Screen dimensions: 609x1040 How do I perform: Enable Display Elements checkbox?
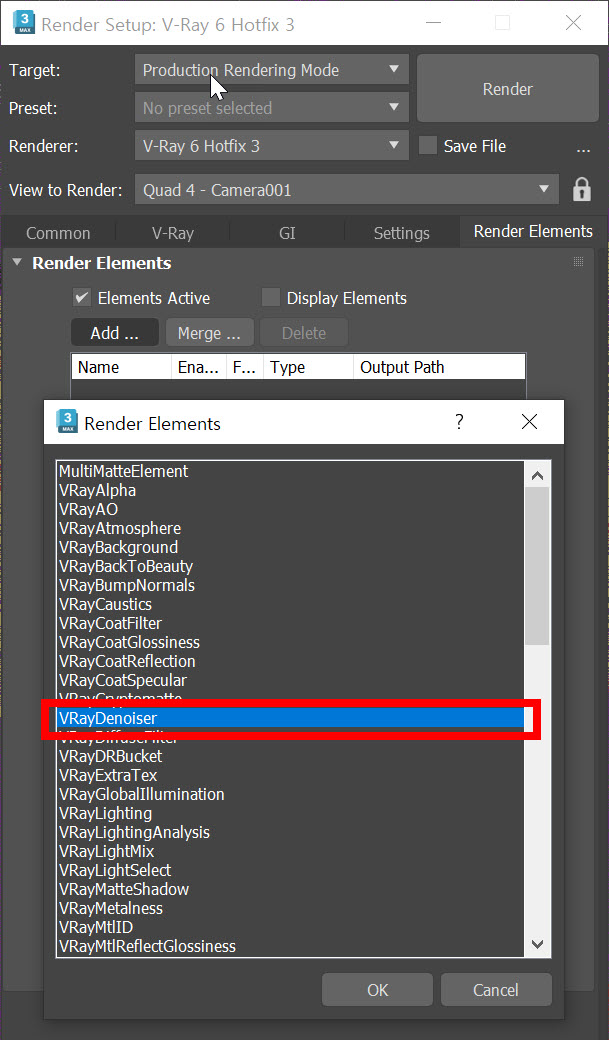[271, 298]
